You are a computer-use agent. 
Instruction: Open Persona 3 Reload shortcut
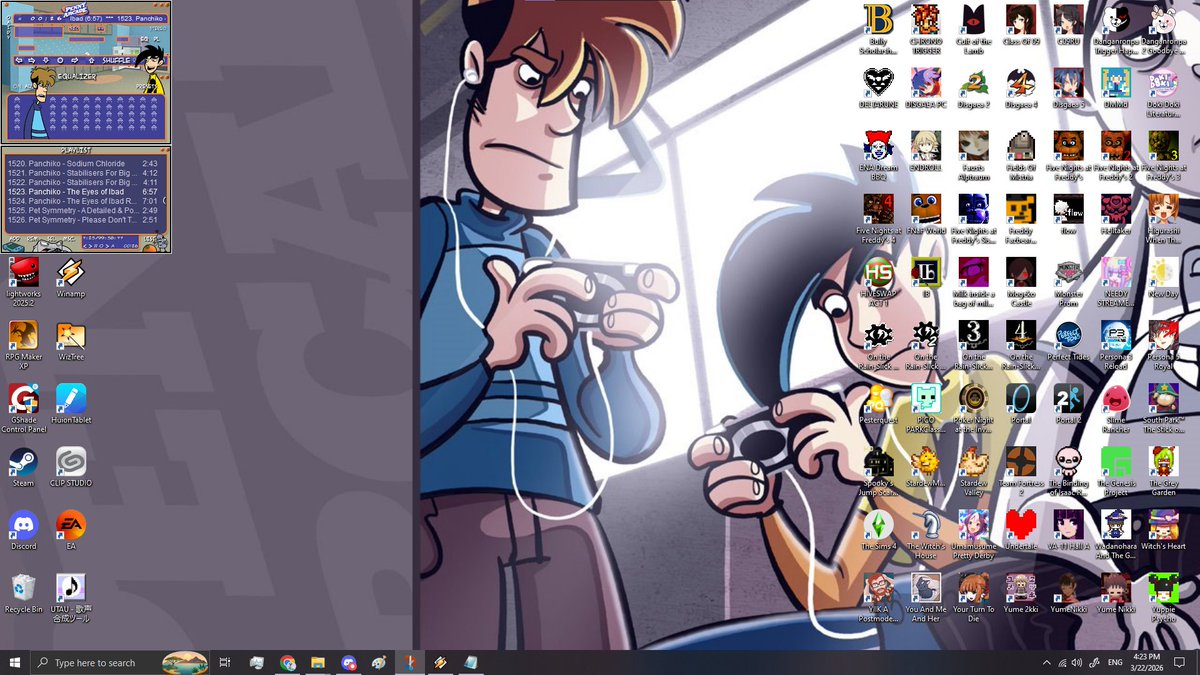click(x=1116, y=345)
